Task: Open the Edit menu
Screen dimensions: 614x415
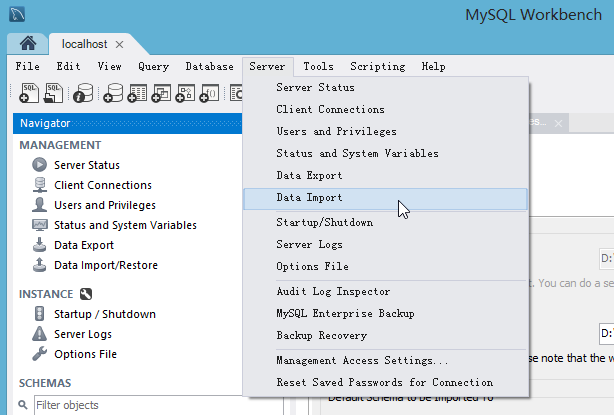Action: click(68, 67)
